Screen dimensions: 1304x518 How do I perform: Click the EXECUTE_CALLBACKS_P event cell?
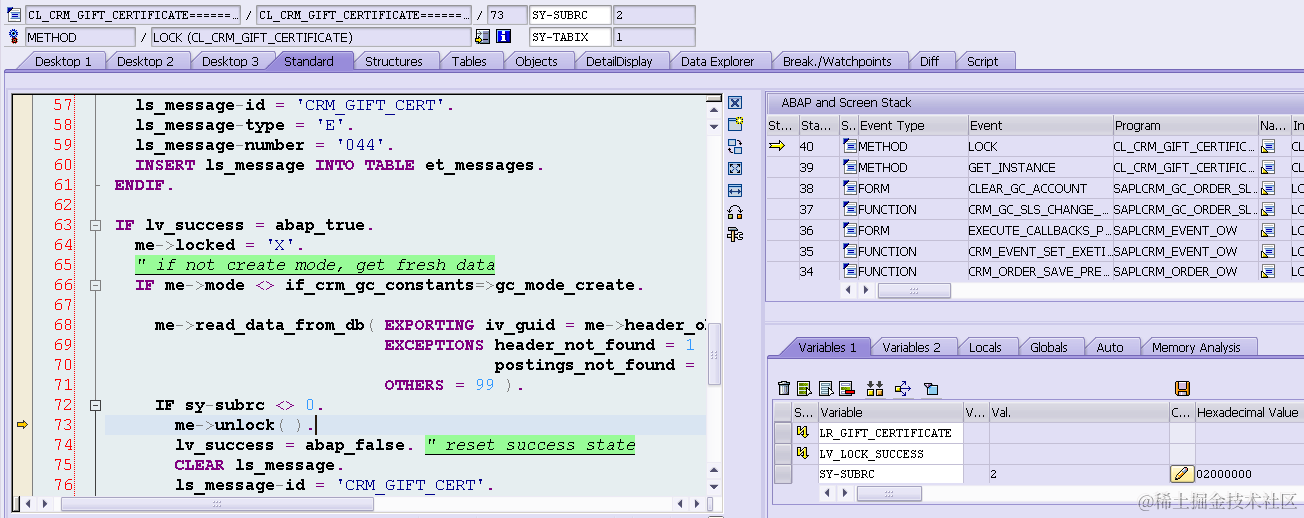[1038, 230]
